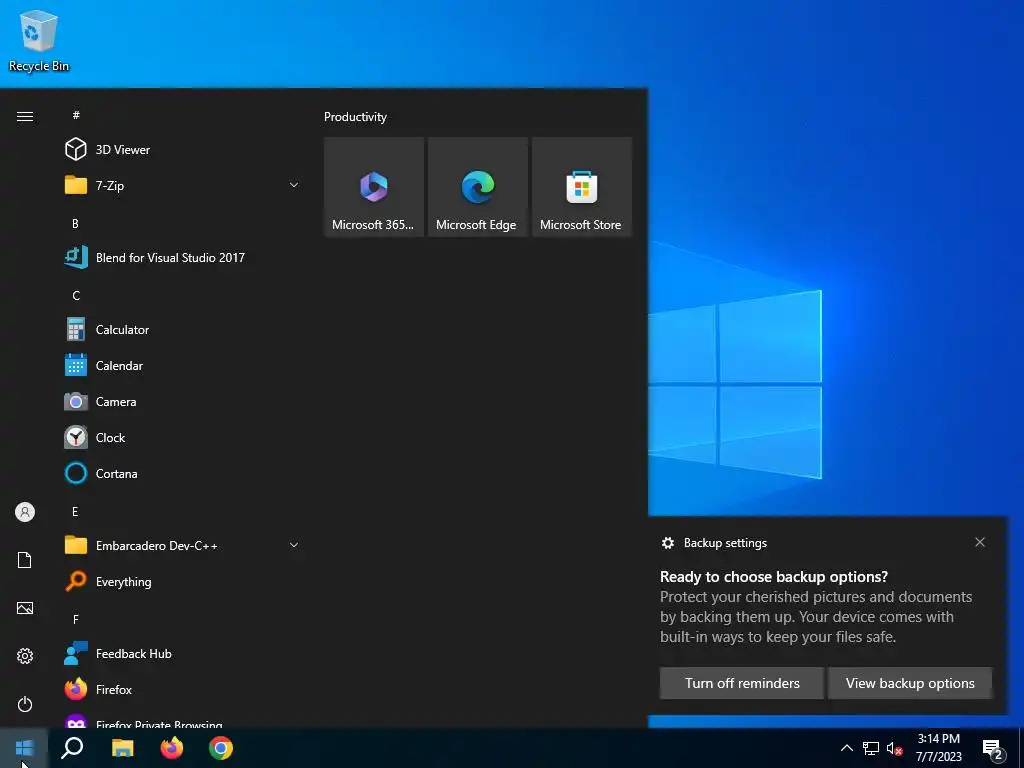Viewport: 1024px width, 768px height.
Task: Open the Microsoft Store tile
Action: click(582, 187)
